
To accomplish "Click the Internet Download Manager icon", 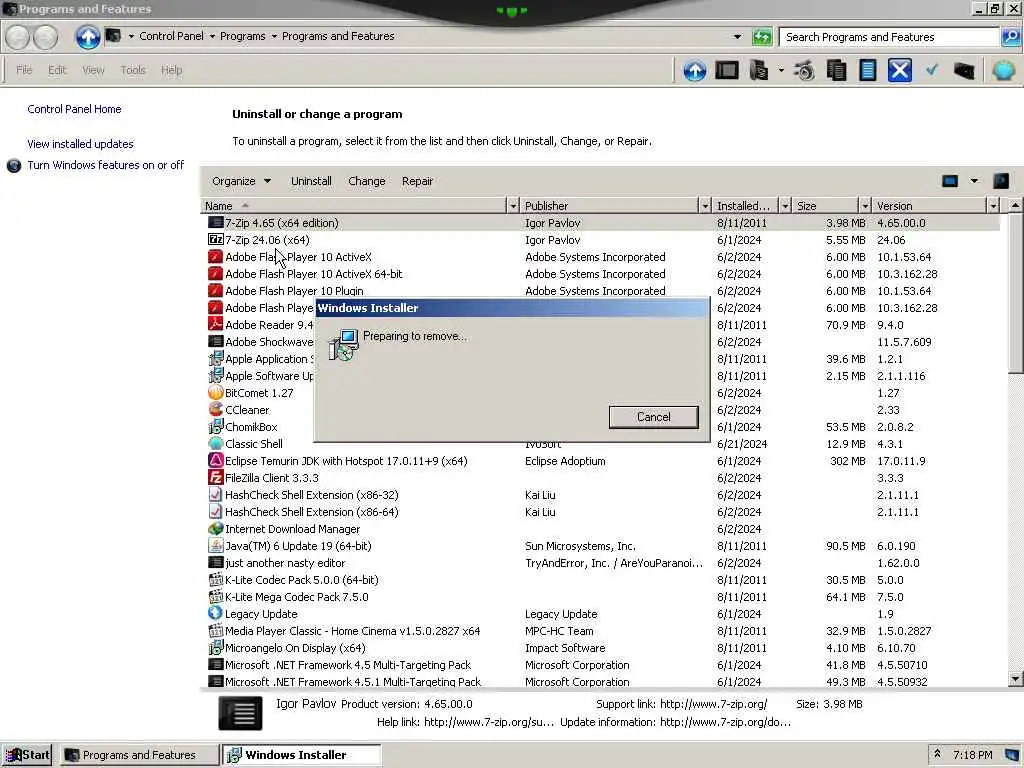I will [216, 528].
